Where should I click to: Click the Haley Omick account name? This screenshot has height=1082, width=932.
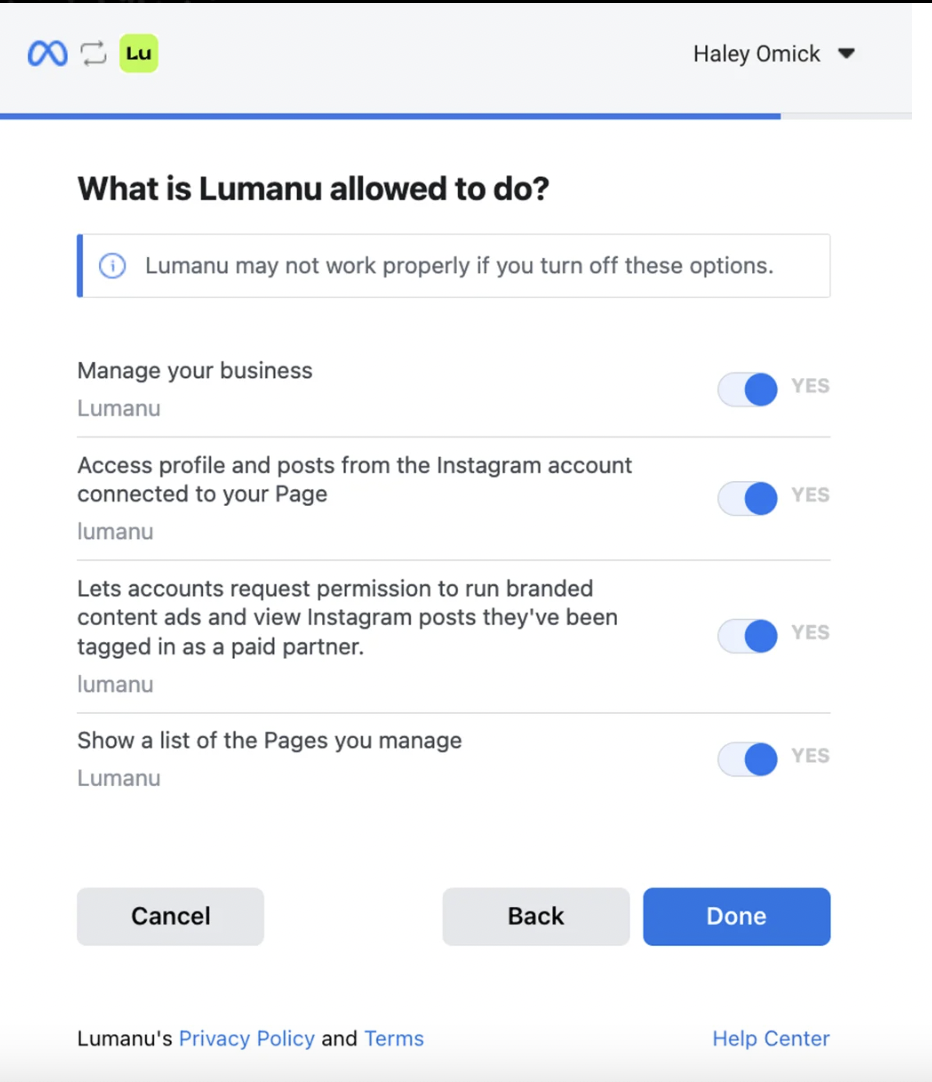pos(756,54)
